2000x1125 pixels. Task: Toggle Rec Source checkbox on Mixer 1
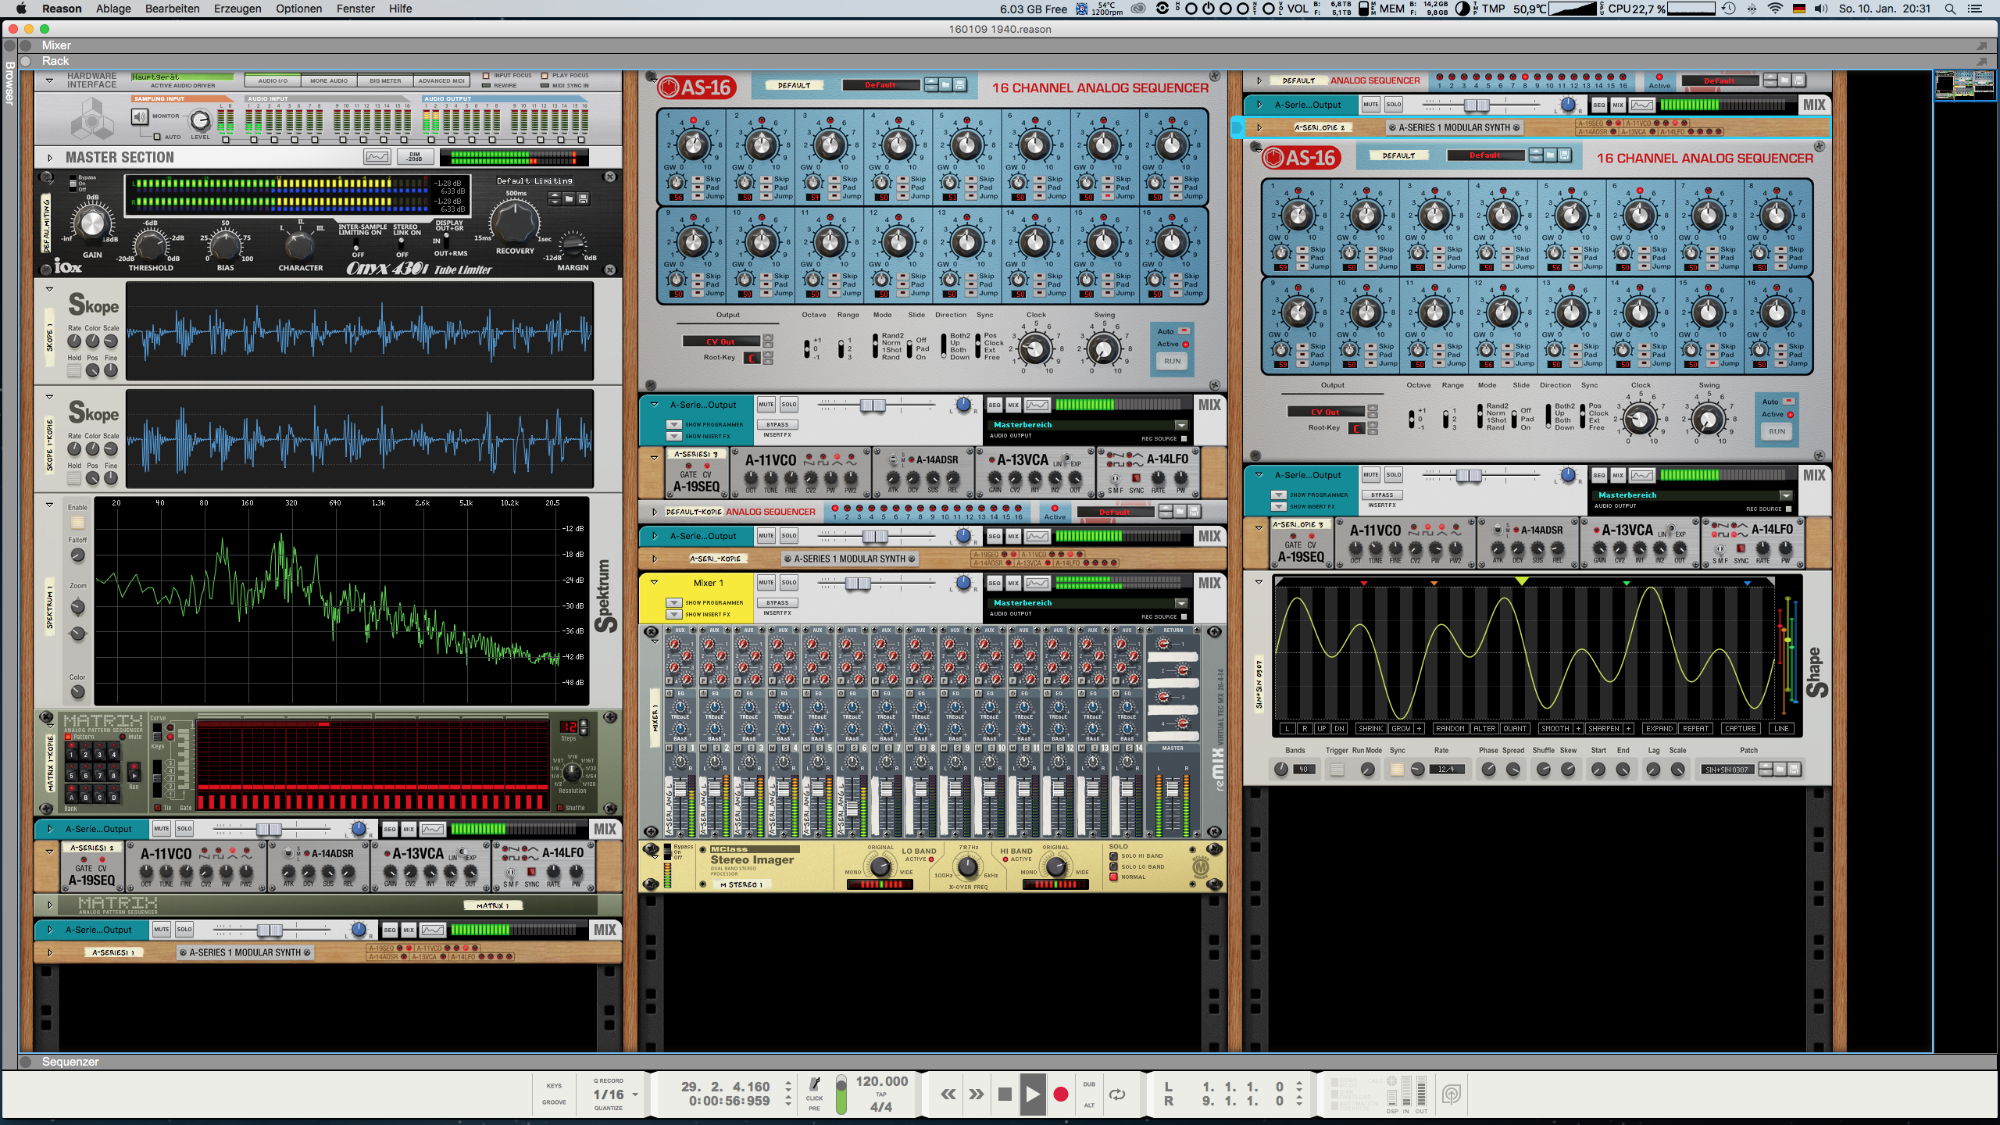(1185, 617)
